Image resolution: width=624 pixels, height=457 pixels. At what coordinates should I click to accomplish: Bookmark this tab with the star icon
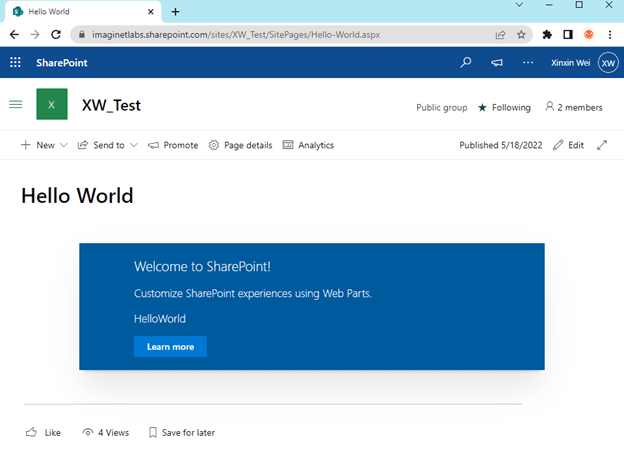click(x=521, y=35)
